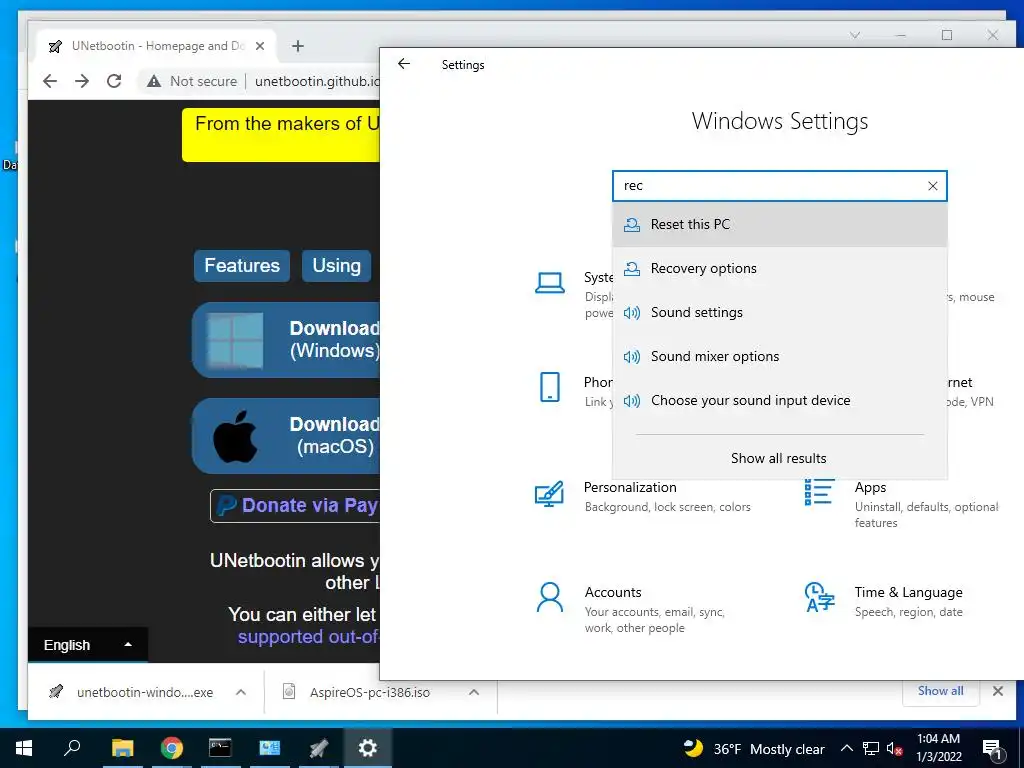This screenshot has height=768, width=1024.
Task: Open the Personalization settings icon
Action: pyautogui.click(x=549, y=494)
